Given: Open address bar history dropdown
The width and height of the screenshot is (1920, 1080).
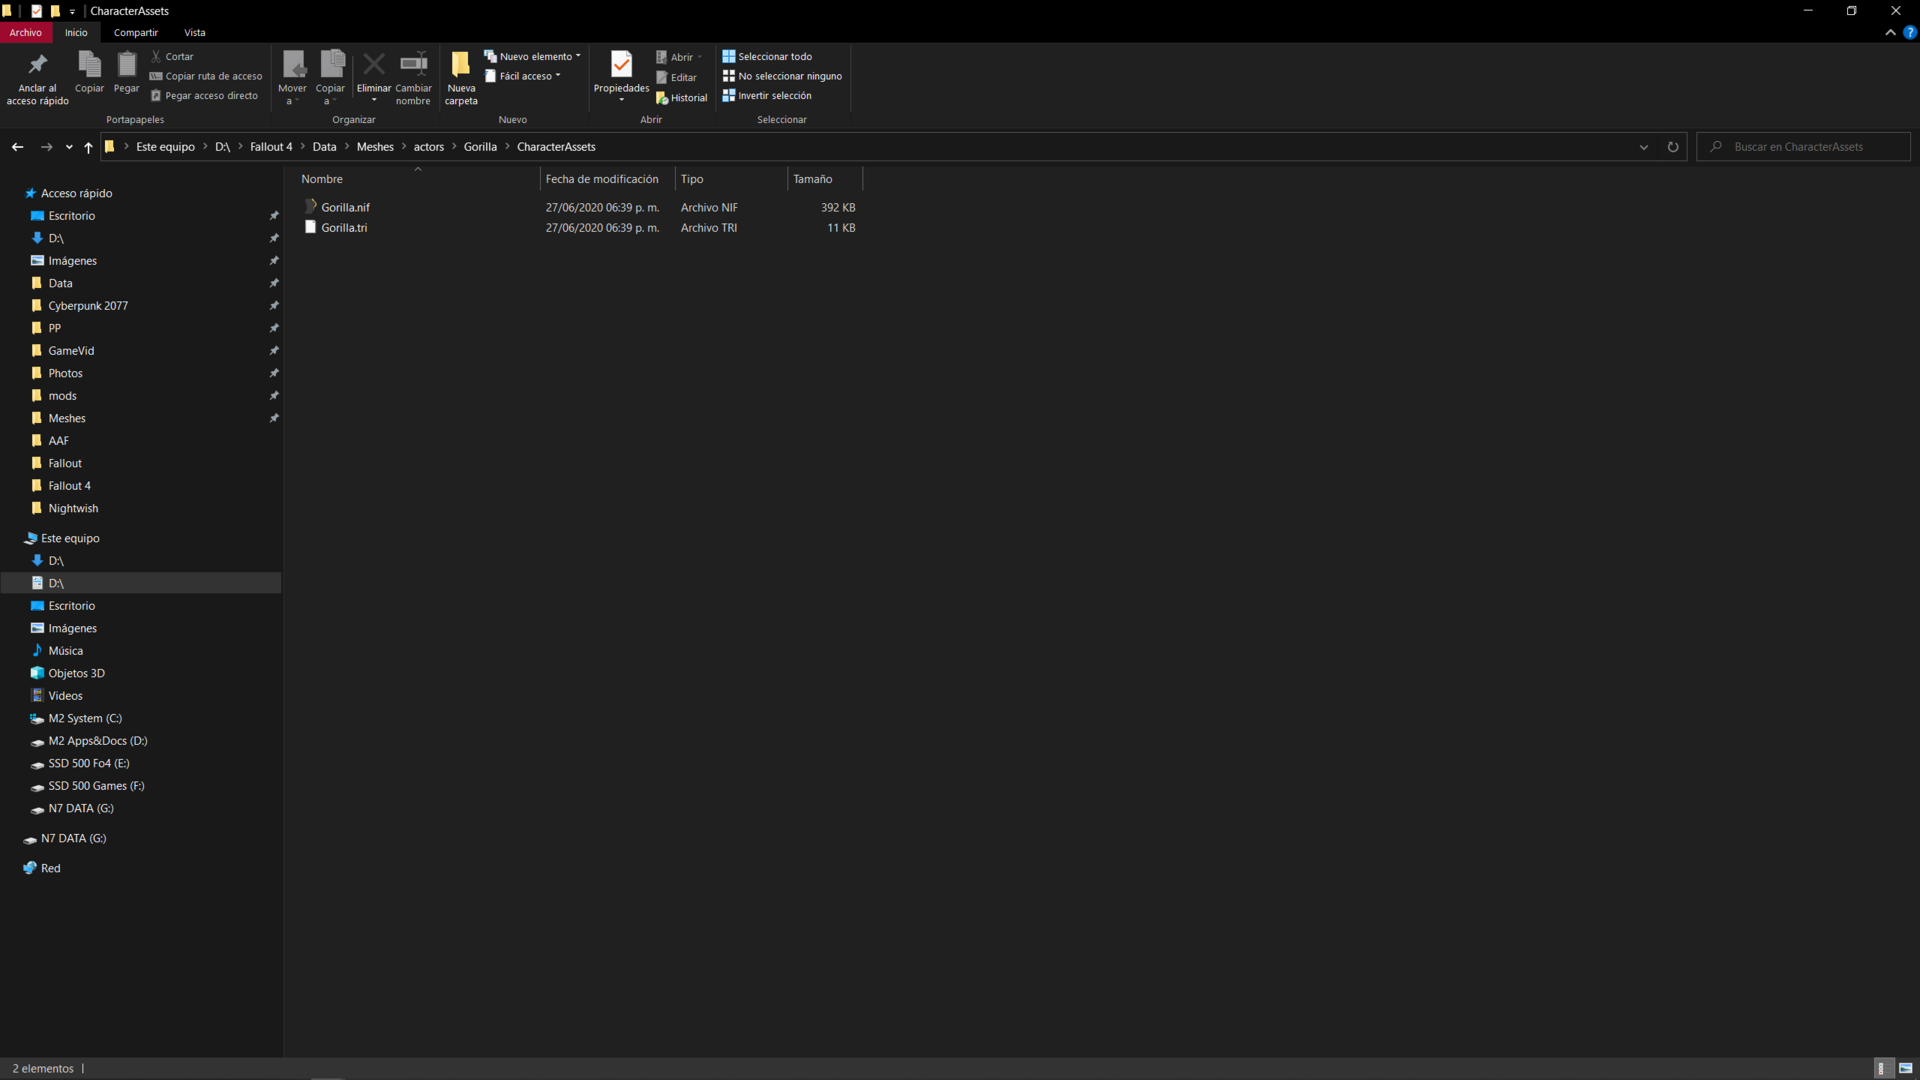Looking at the screenshot, I should pos(1644,147).
